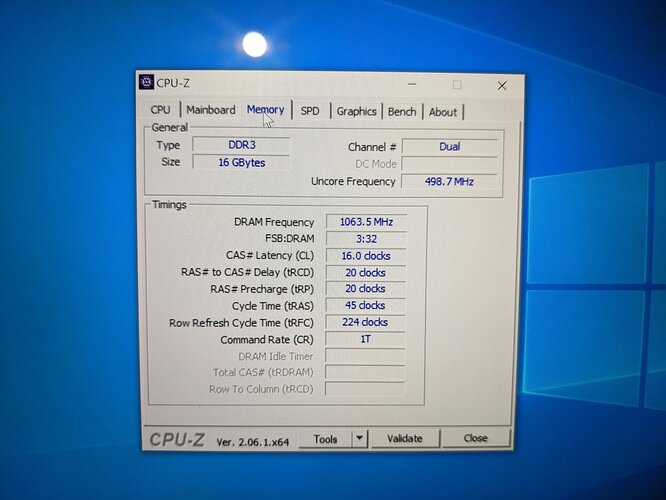Click the 3:32 FSB:DRAM value

366,239
